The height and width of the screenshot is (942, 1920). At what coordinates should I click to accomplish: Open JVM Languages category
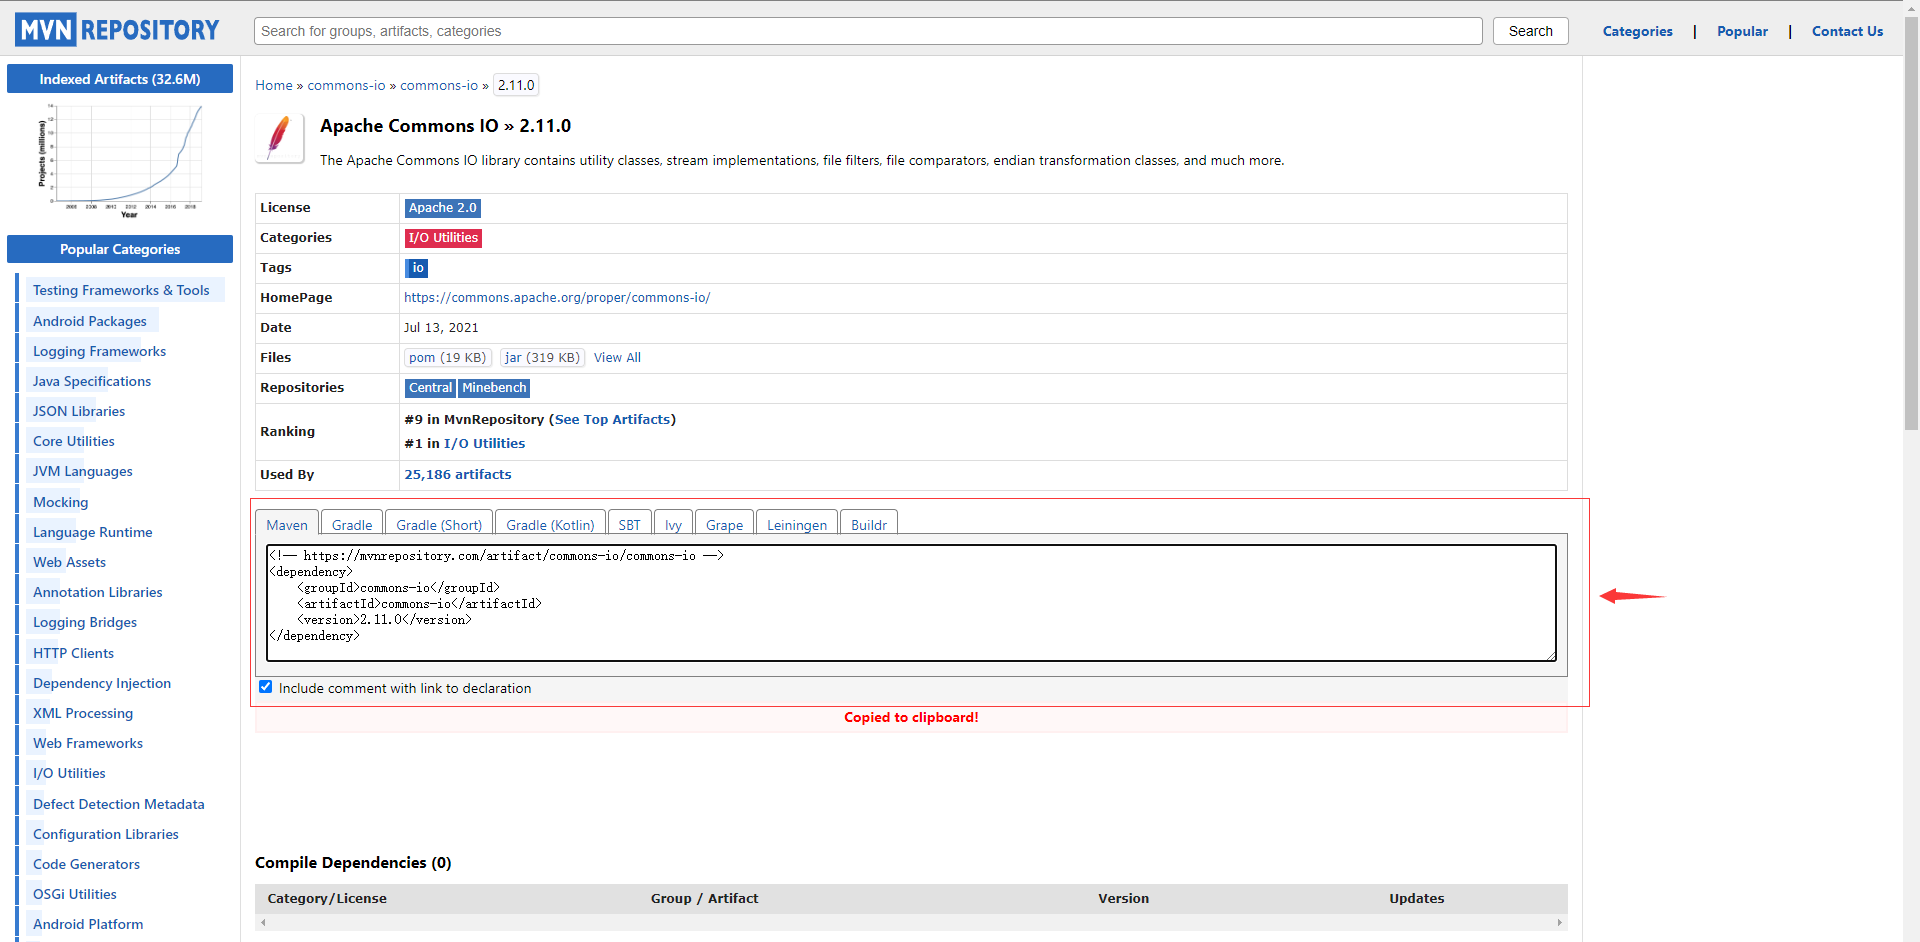[83, 471]
